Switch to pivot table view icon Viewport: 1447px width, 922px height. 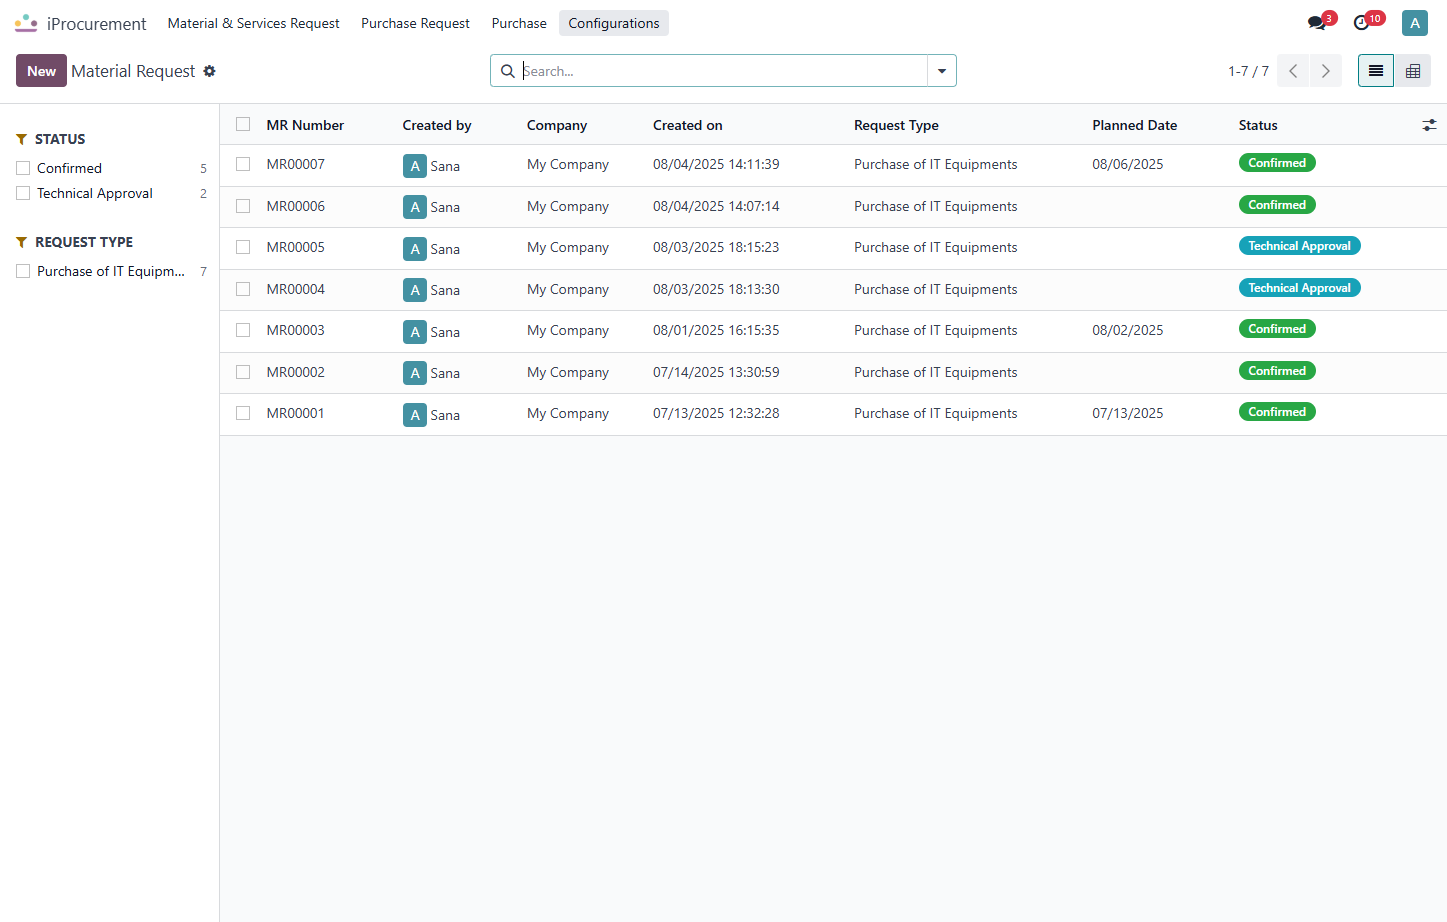coord(1413,71)
